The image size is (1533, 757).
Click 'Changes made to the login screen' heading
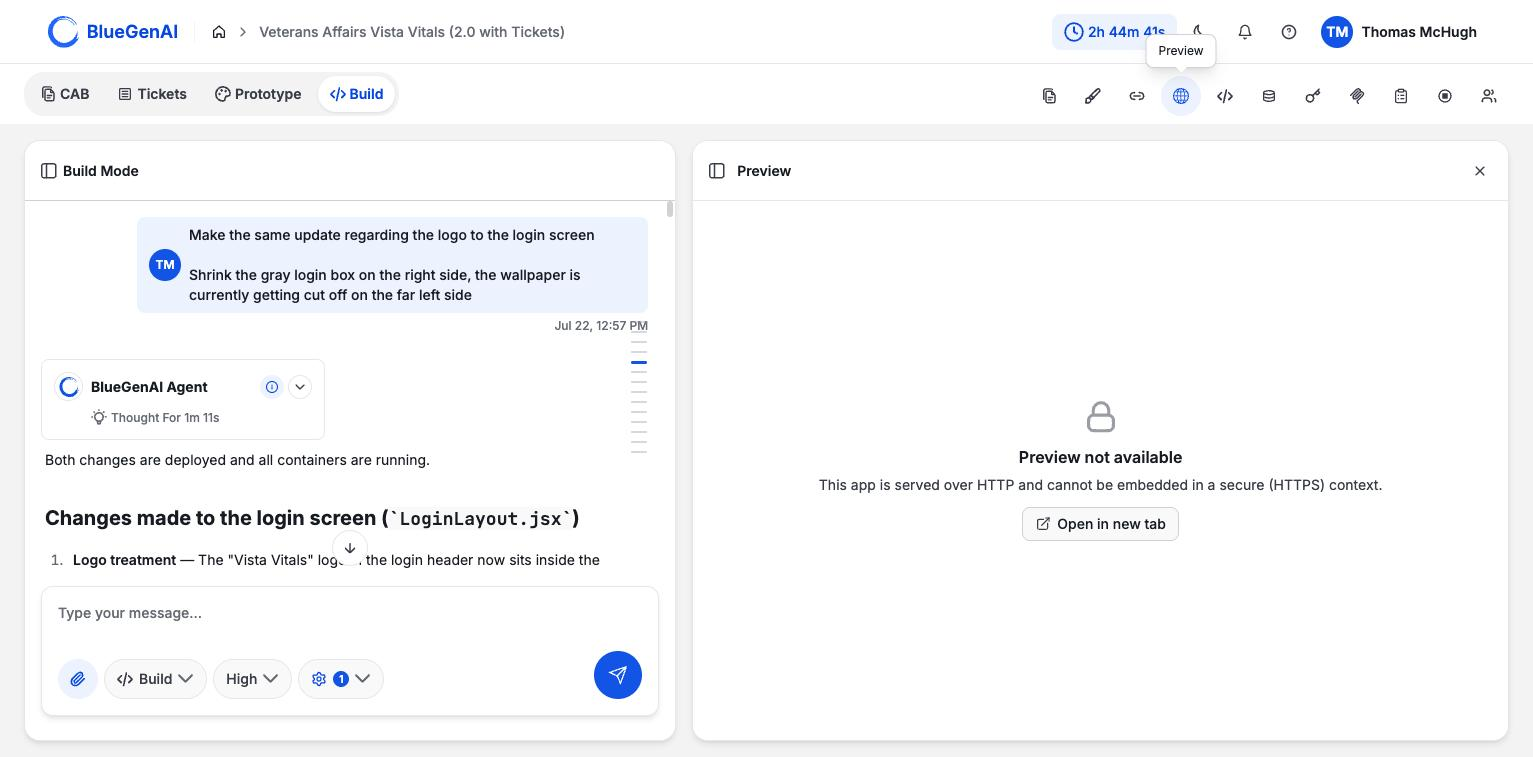coord(312,518)
